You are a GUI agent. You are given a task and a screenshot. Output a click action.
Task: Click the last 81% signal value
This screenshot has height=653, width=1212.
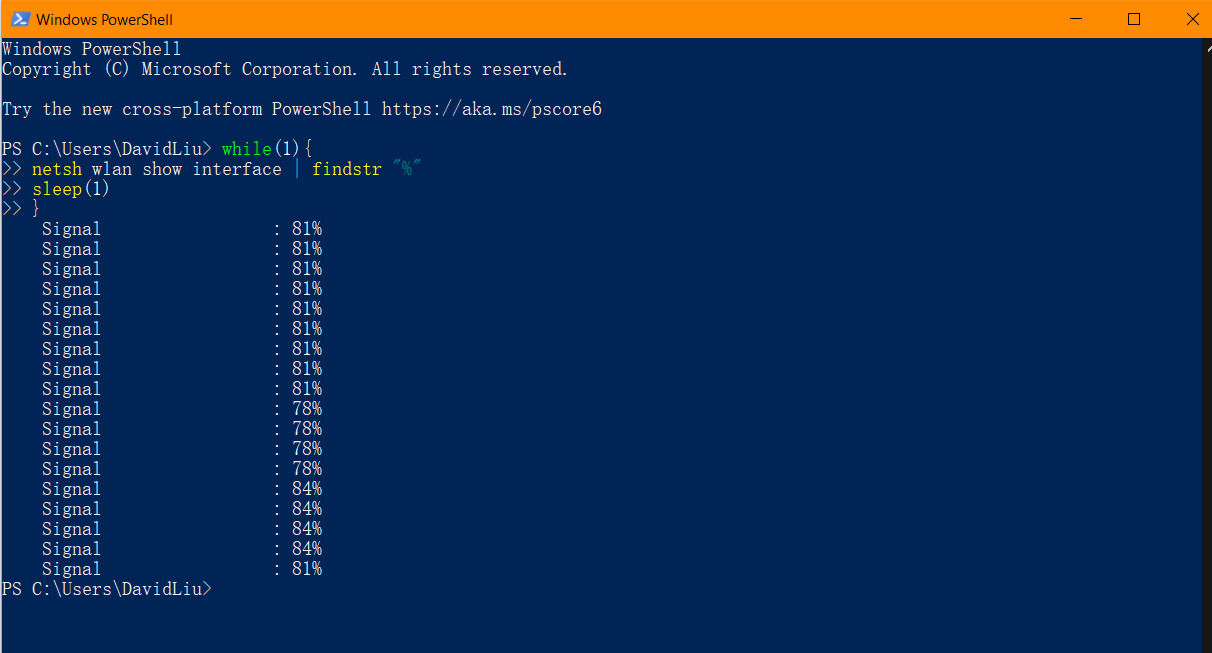306,569
